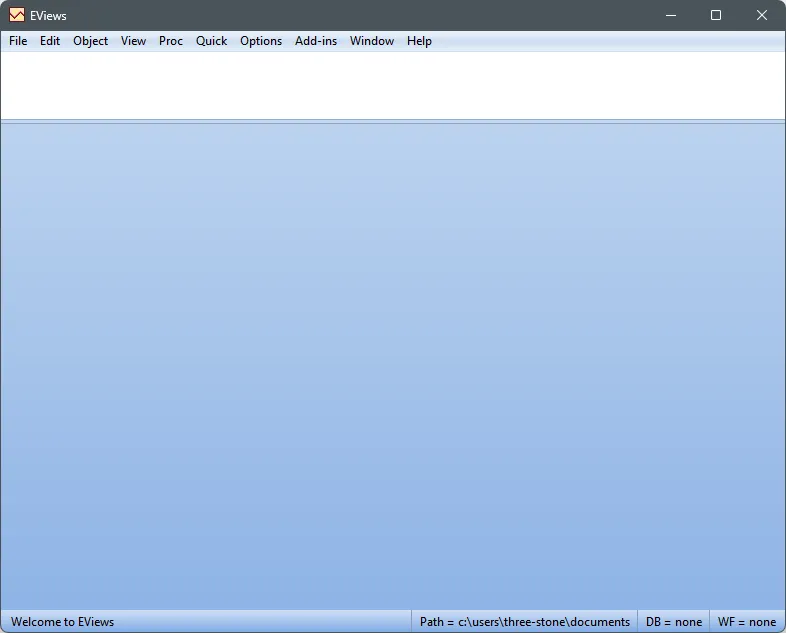The width and height of the screenshot is (786, 633).
Task: Open the Object menu
Action: (x=90, y=41)
